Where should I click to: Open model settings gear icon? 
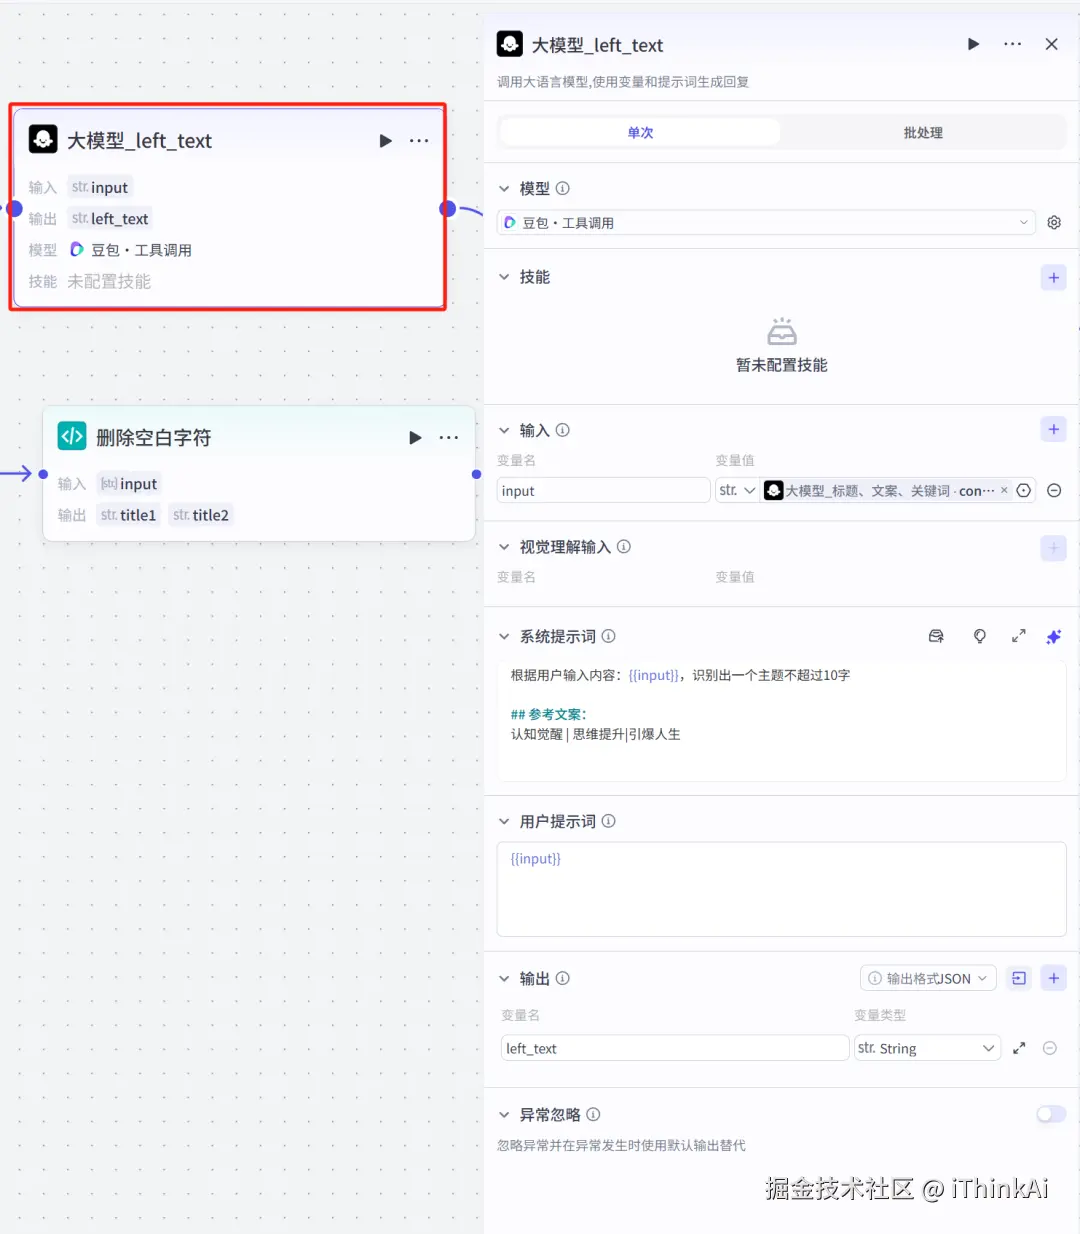click(x=1054, y=222)
